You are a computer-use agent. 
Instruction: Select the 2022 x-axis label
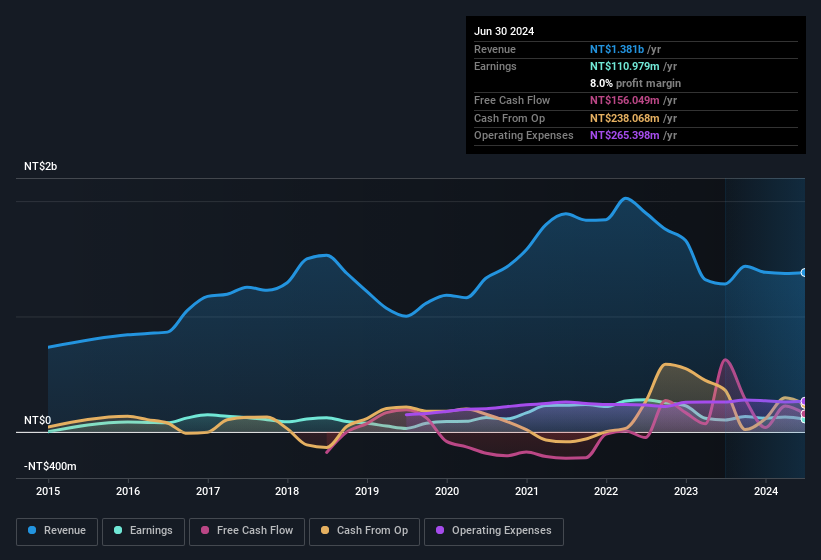tap(606, 491)
